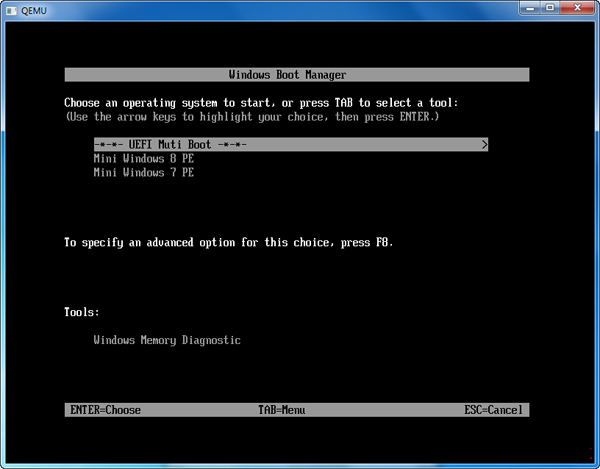Click the arrow keys hint text

point(251,117)
